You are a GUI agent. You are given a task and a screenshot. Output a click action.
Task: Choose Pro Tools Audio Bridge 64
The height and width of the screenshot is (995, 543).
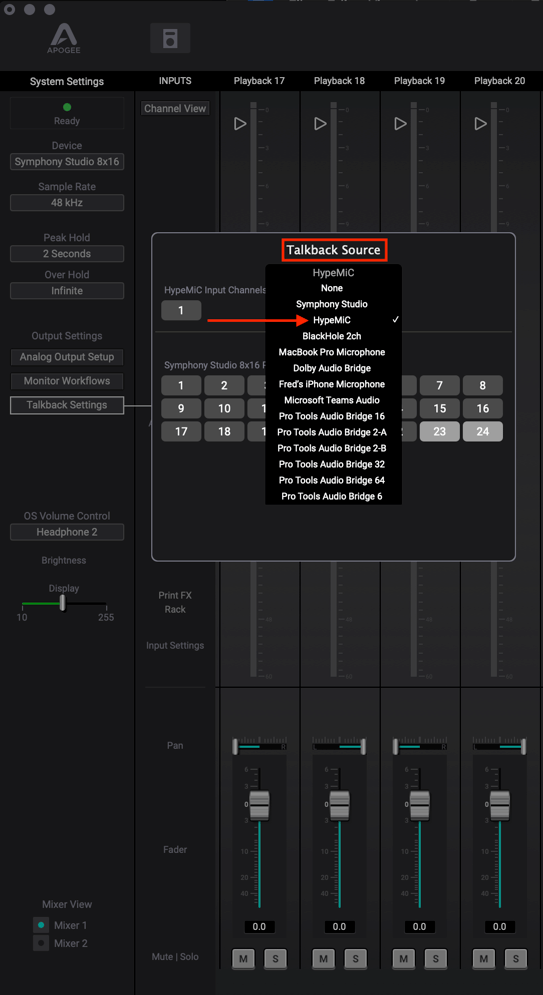[333, 480]
